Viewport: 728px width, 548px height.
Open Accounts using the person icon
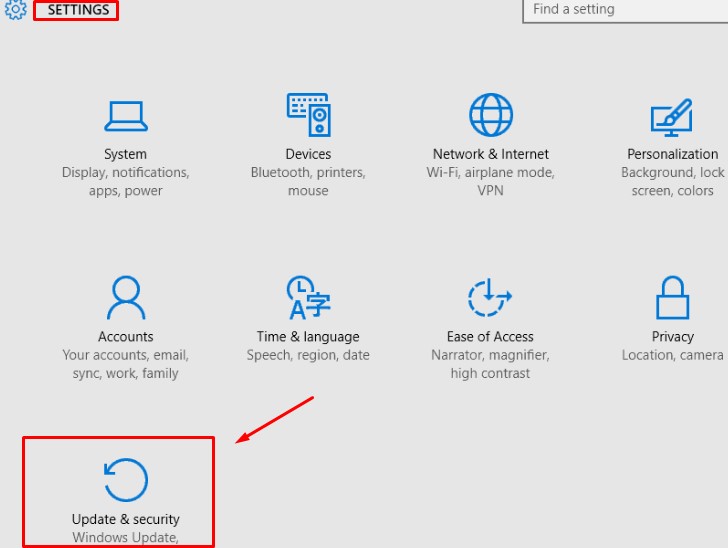125,298
